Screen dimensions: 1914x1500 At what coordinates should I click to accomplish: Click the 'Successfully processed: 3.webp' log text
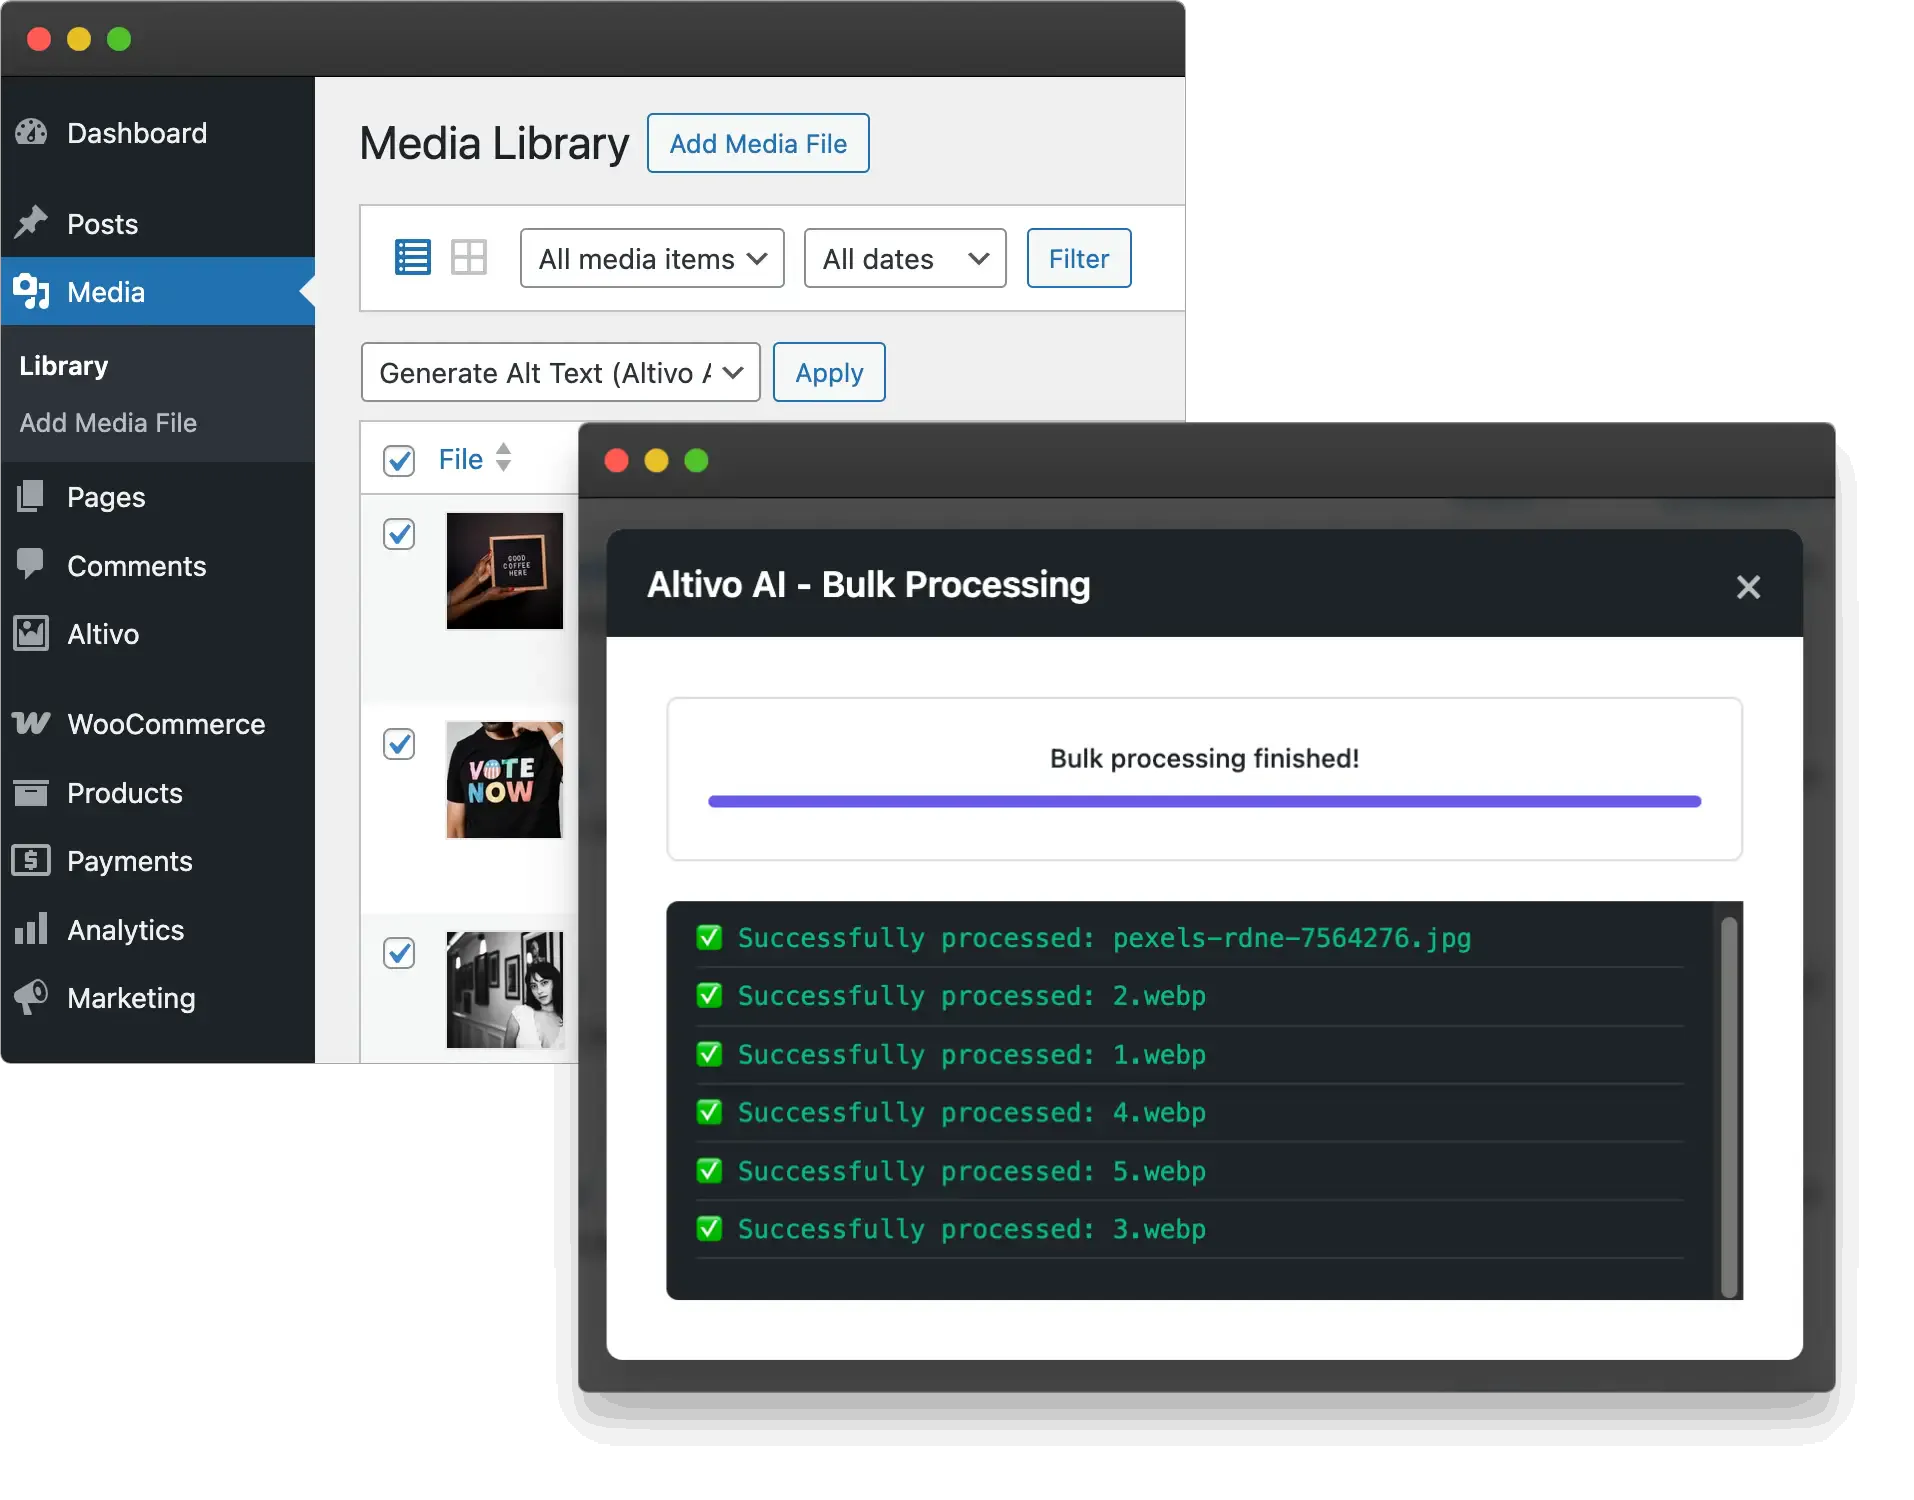click(x=972, y=1229)
